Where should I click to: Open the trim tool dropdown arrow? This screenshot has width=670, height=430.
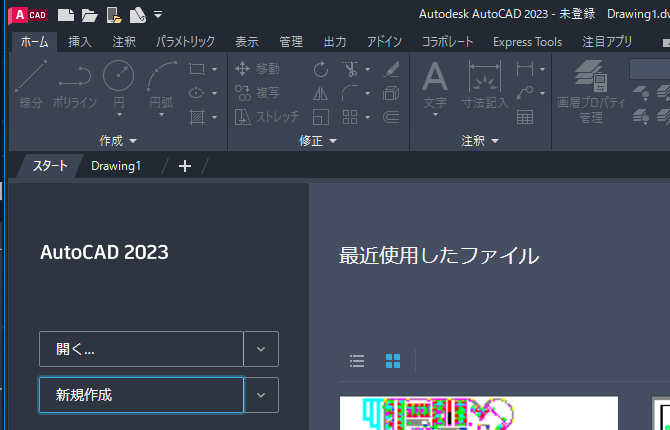tap(367, 69)
